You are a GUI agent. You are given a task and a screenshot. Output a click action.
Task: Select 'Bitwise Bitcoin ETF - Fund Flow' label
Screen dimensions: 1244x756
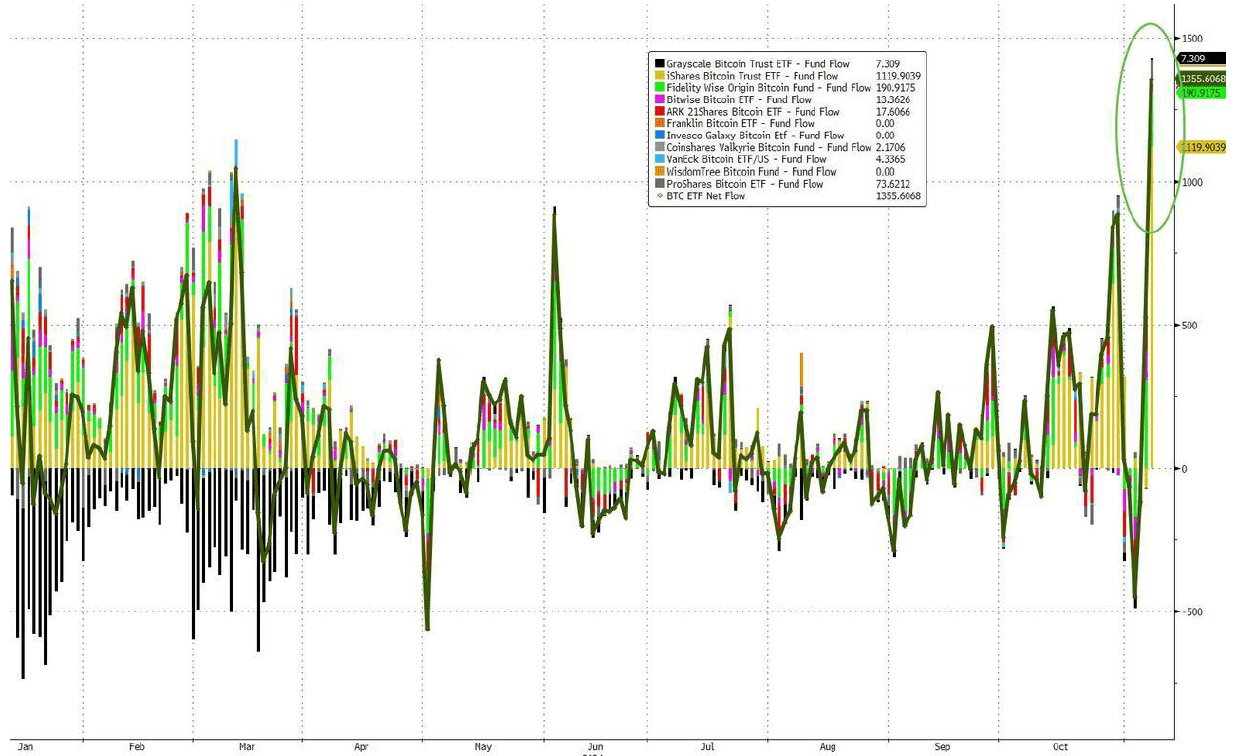pyautogui.click(x=737, y=99)
